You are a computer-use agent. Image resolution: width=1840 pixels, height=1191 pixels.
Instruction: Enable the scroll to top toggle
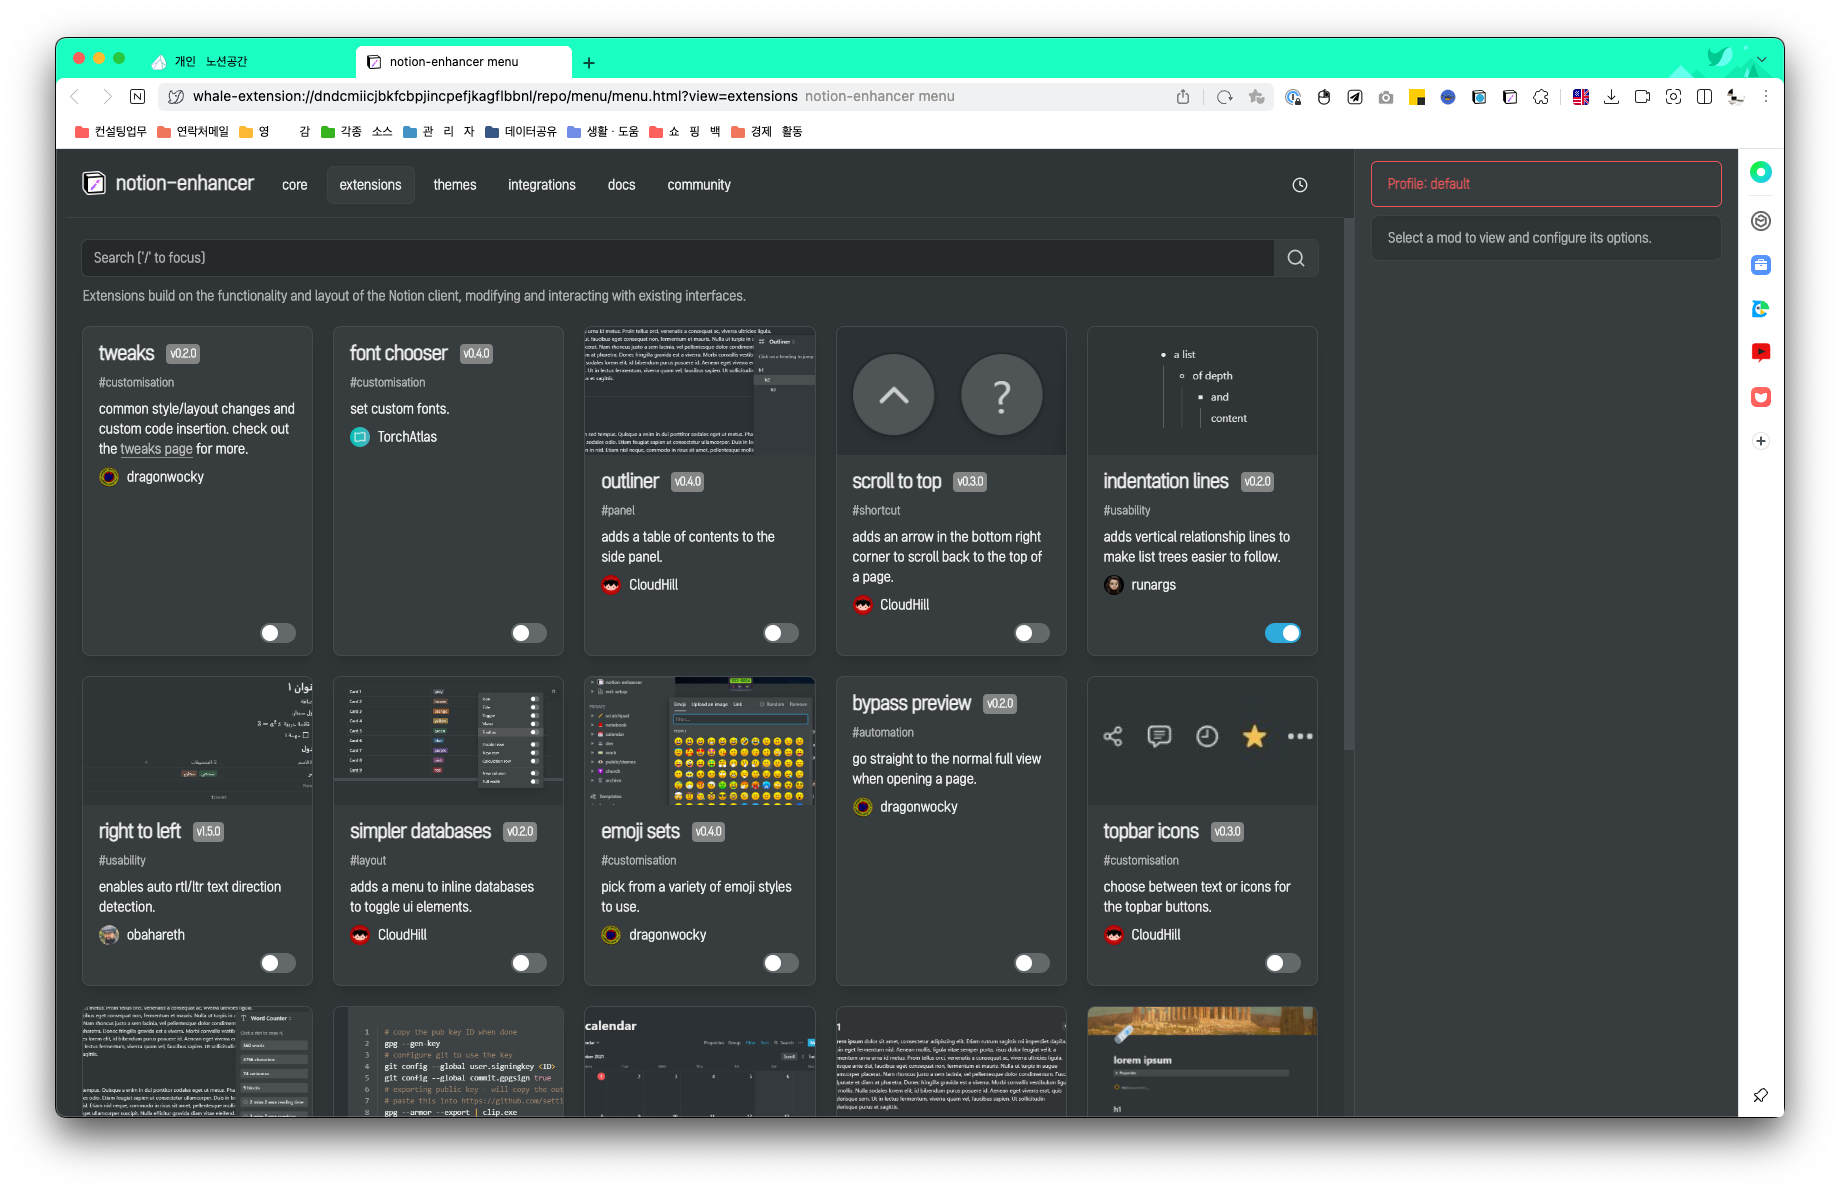coord(1032,633)
